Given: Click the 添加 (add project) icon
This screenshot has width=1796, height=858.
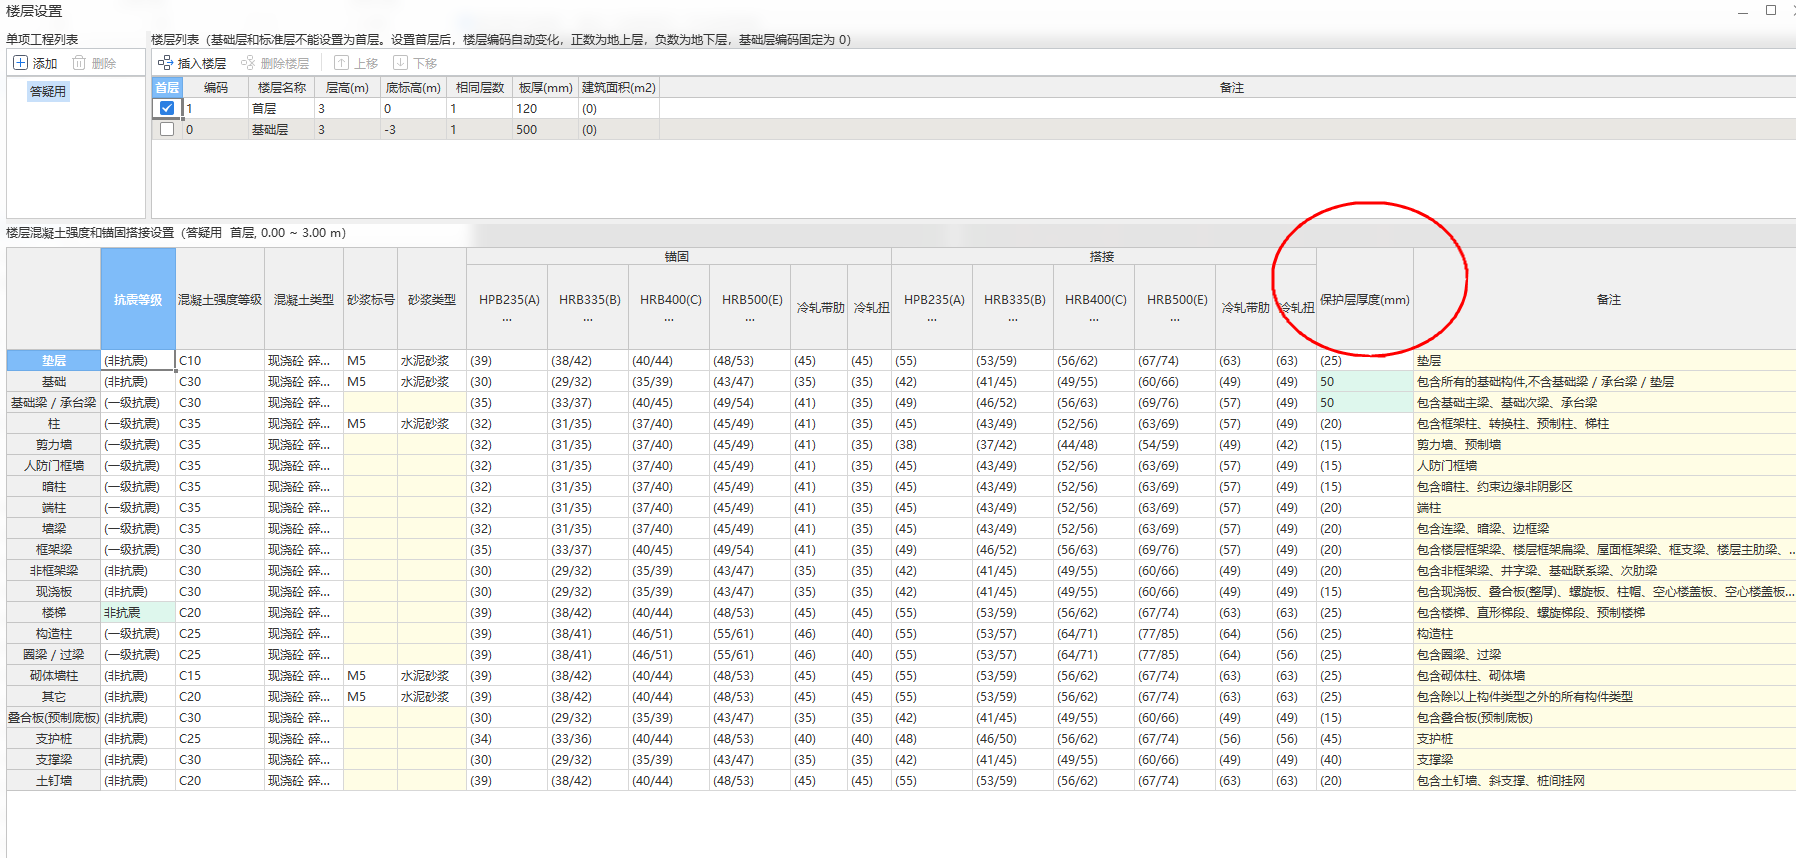Looking at the screenshot, I should 20,63.
